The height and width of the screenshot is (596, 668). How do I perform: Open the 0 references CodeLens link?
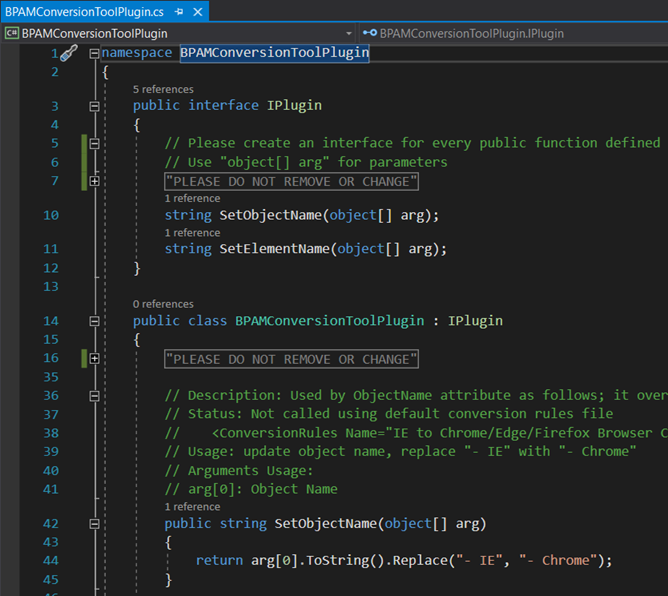click(163, 304)
